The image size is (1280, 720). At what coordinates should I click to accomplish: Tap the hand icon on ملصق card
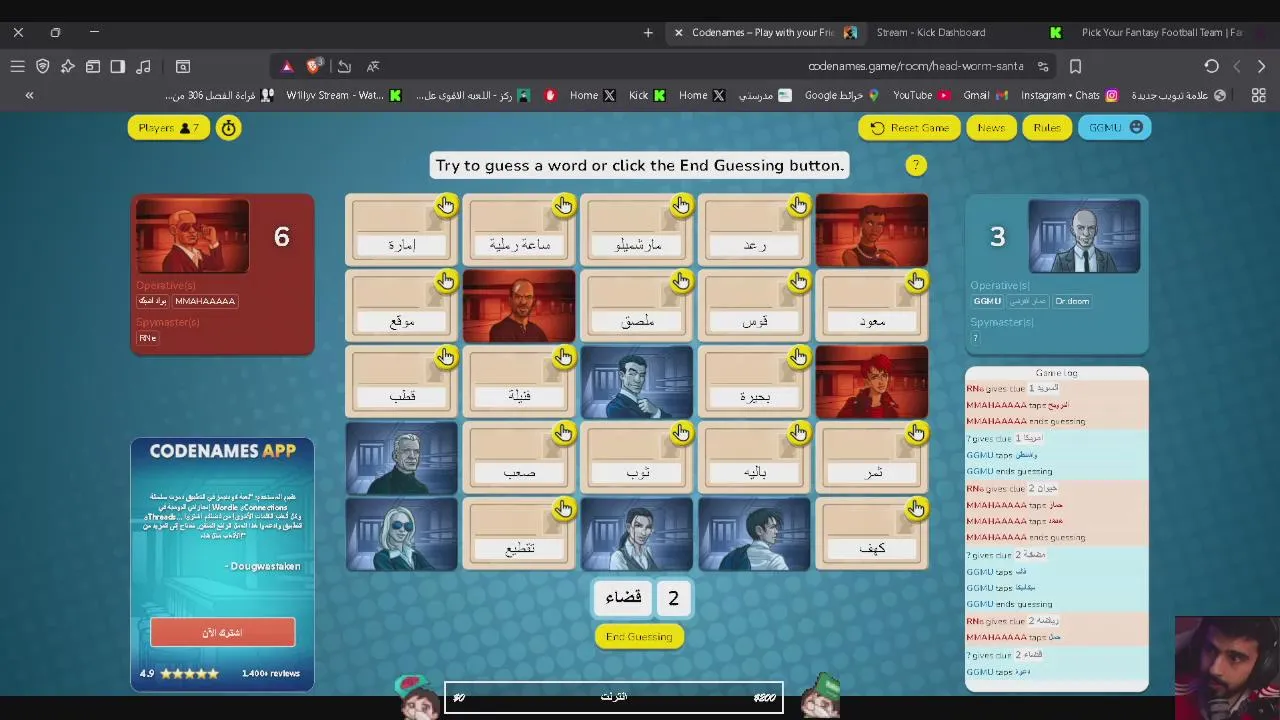coord(681,282)
